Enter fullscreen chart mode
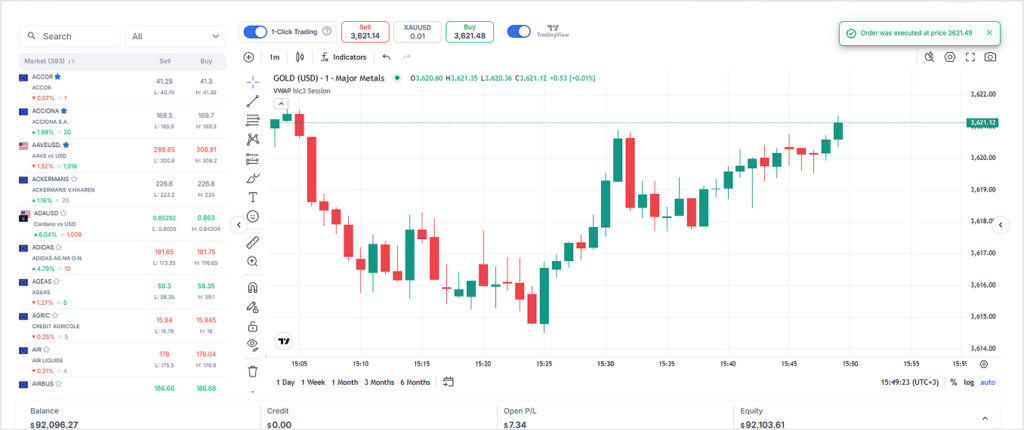 coord(969,57)
